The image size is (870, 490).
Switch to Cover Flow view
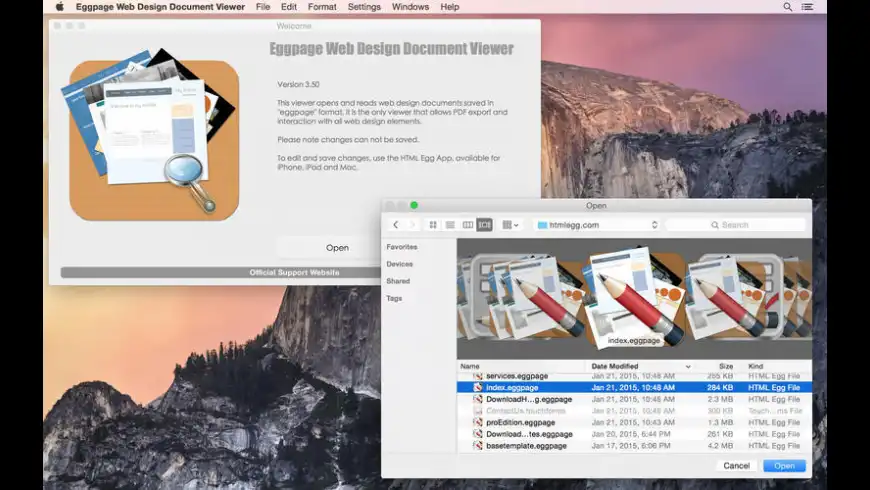point(484,225)
